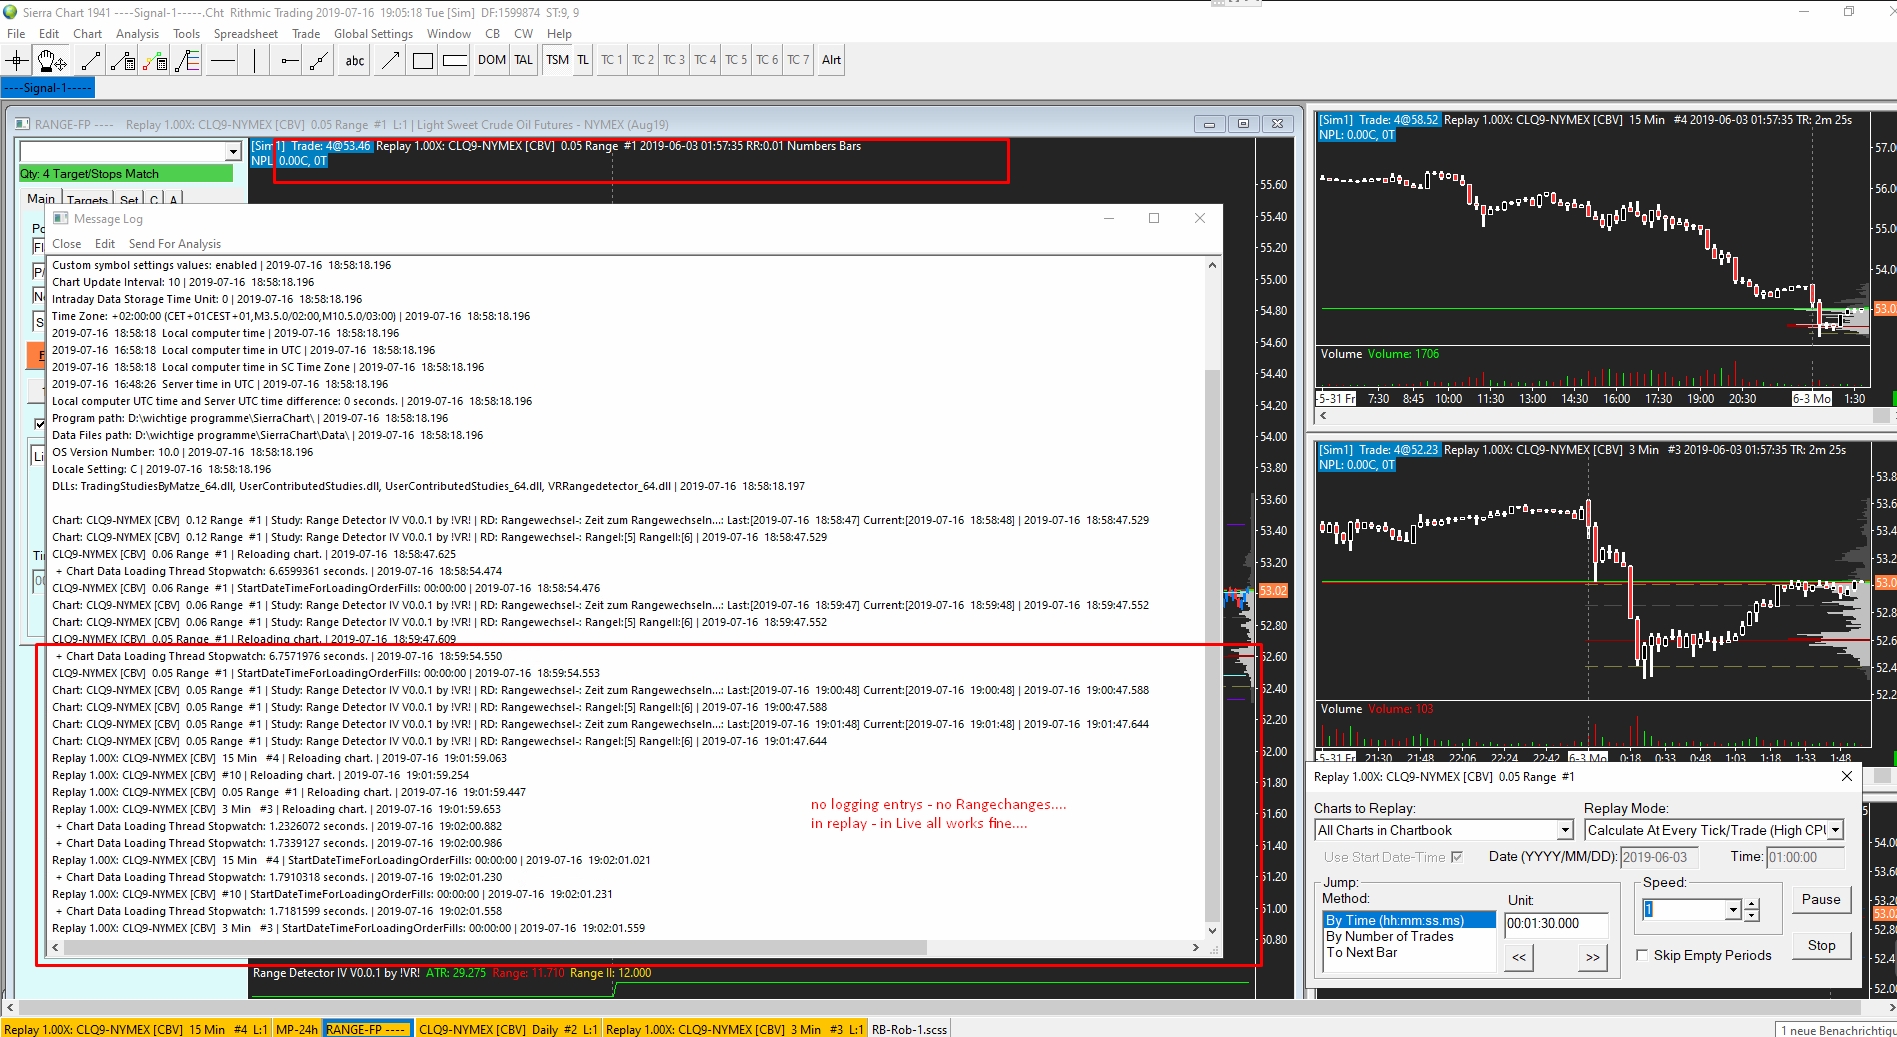Expand the Charts to Replay dropdown
Screen dimensions: 1897x1037
pyautogui.click(x=1565, y=830)
